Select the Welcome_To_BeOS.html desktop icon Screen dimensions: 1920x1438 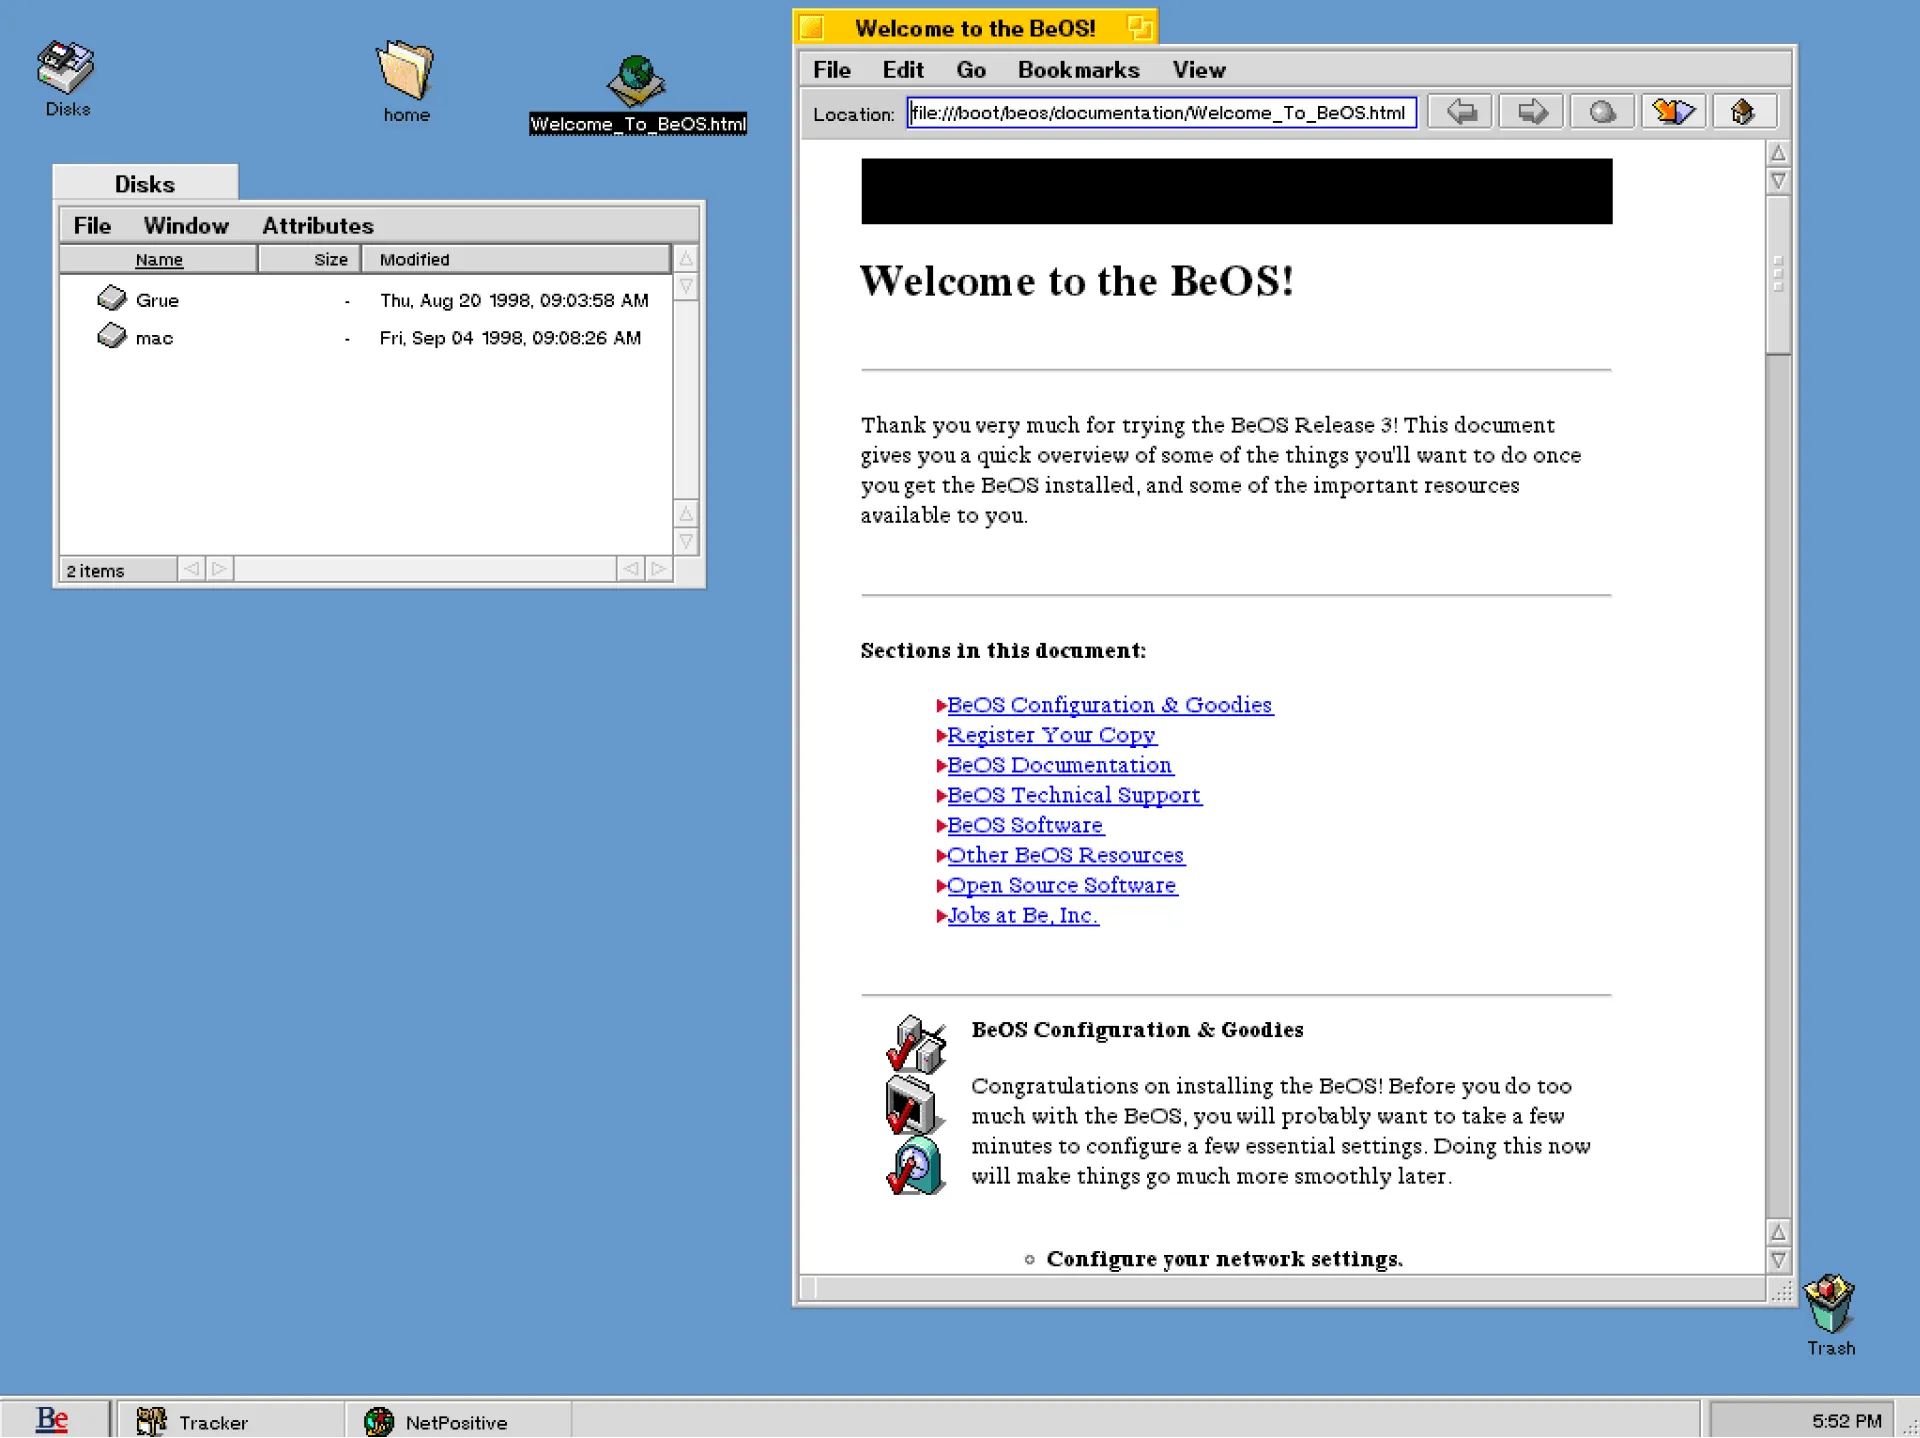(x=637, y=85)
